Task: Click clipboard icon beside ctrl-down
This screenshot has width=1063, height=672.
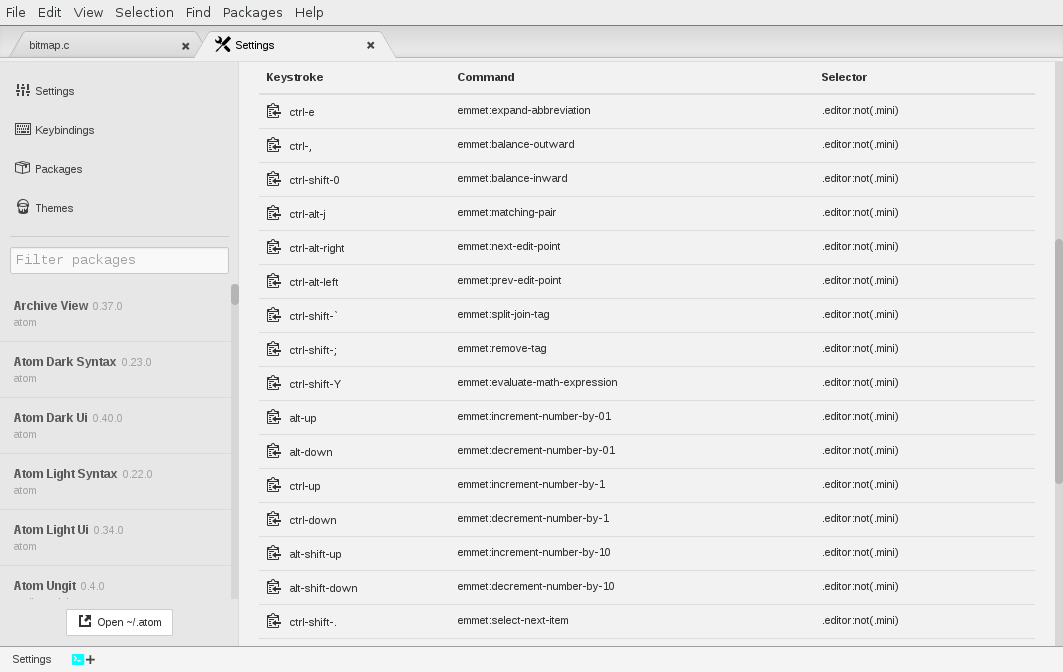Action: point(273,519)
